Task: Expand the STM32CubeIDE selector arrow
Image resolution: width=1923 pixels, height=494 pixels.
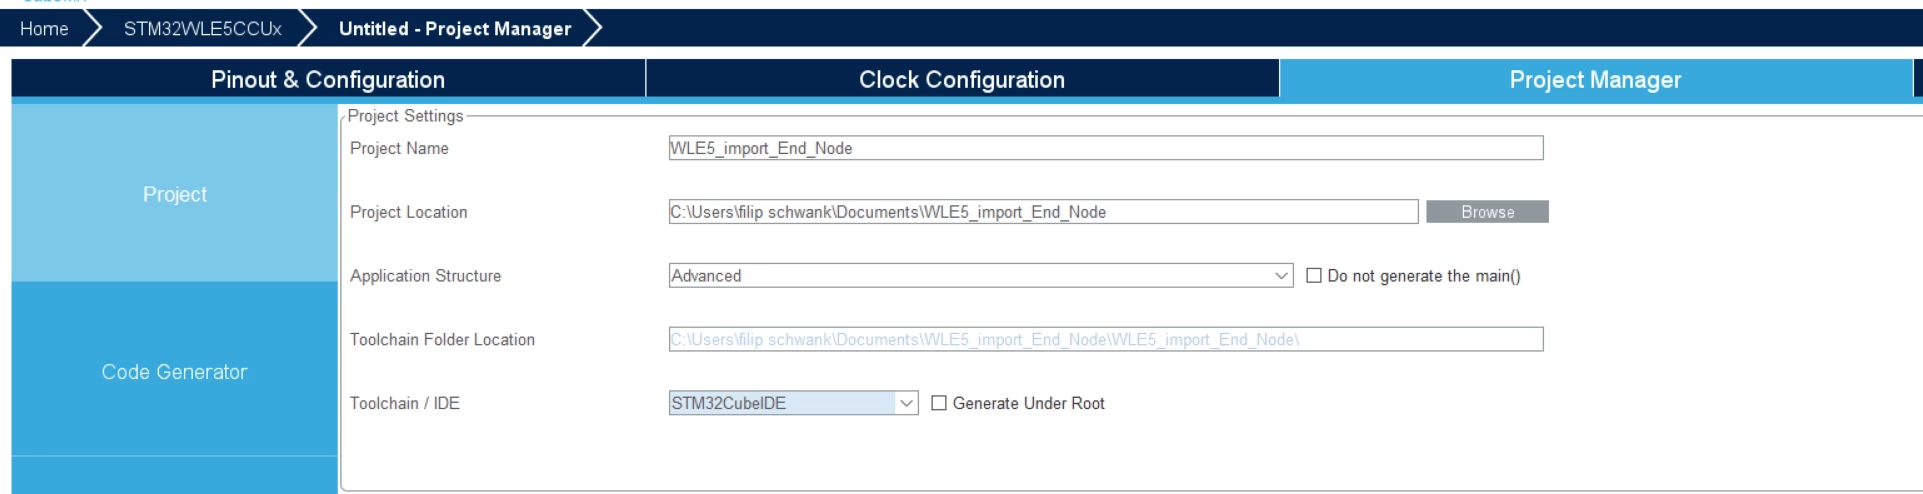Action: click(x=907, y=403)
